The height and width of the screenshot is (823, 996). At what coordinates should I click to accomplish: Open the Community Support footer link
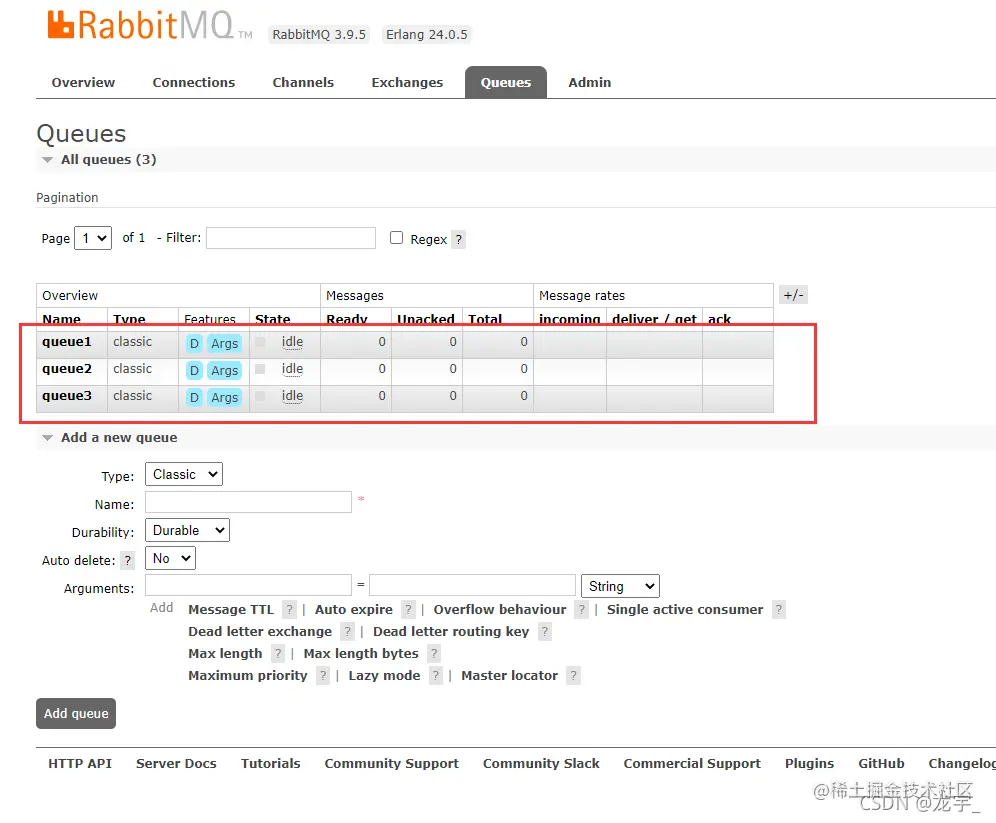coord(391,764)
